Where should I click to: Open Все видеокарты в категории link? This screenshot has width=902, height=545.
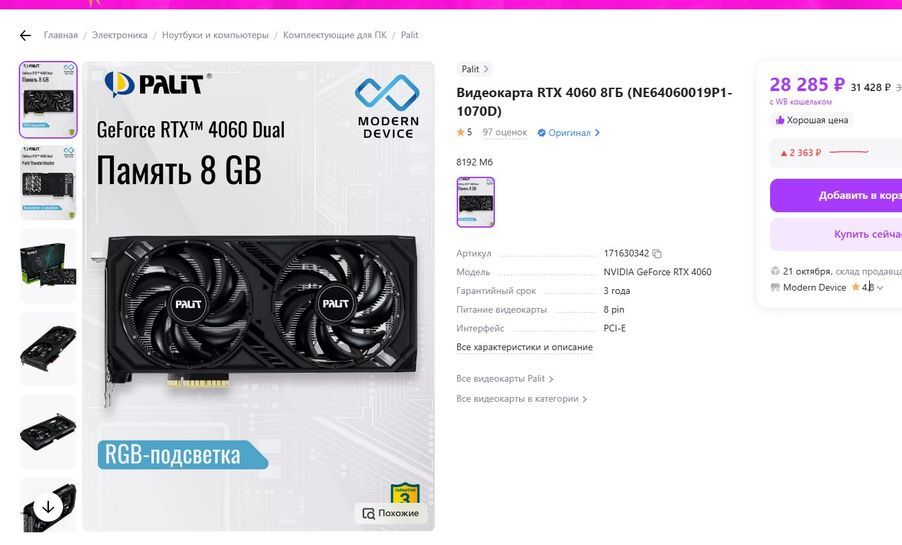click(521, 399)
